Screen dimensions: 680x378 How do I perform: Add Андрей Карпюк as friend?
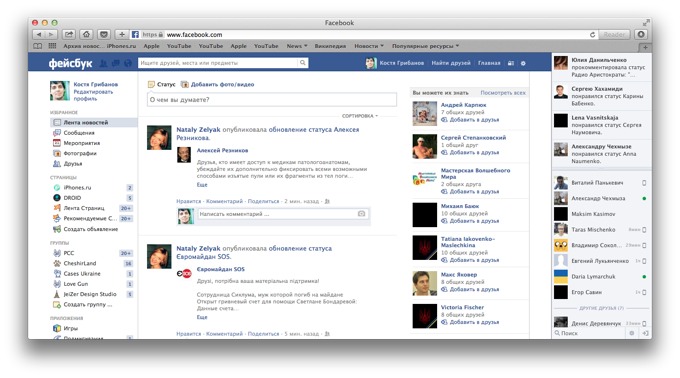tap(470, 120)
